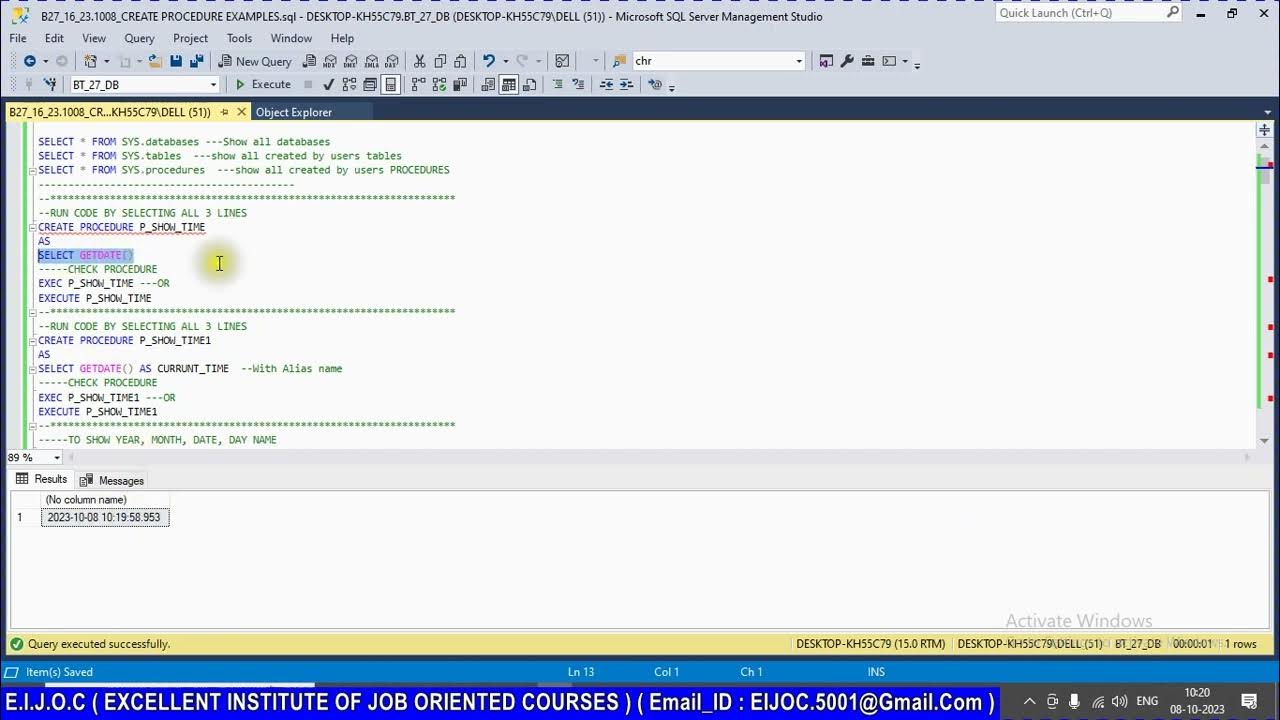
Task: Collapse the CREATE PROCEDURE P_SHOW_TIME1 block
Action: (x=32, y=340)
